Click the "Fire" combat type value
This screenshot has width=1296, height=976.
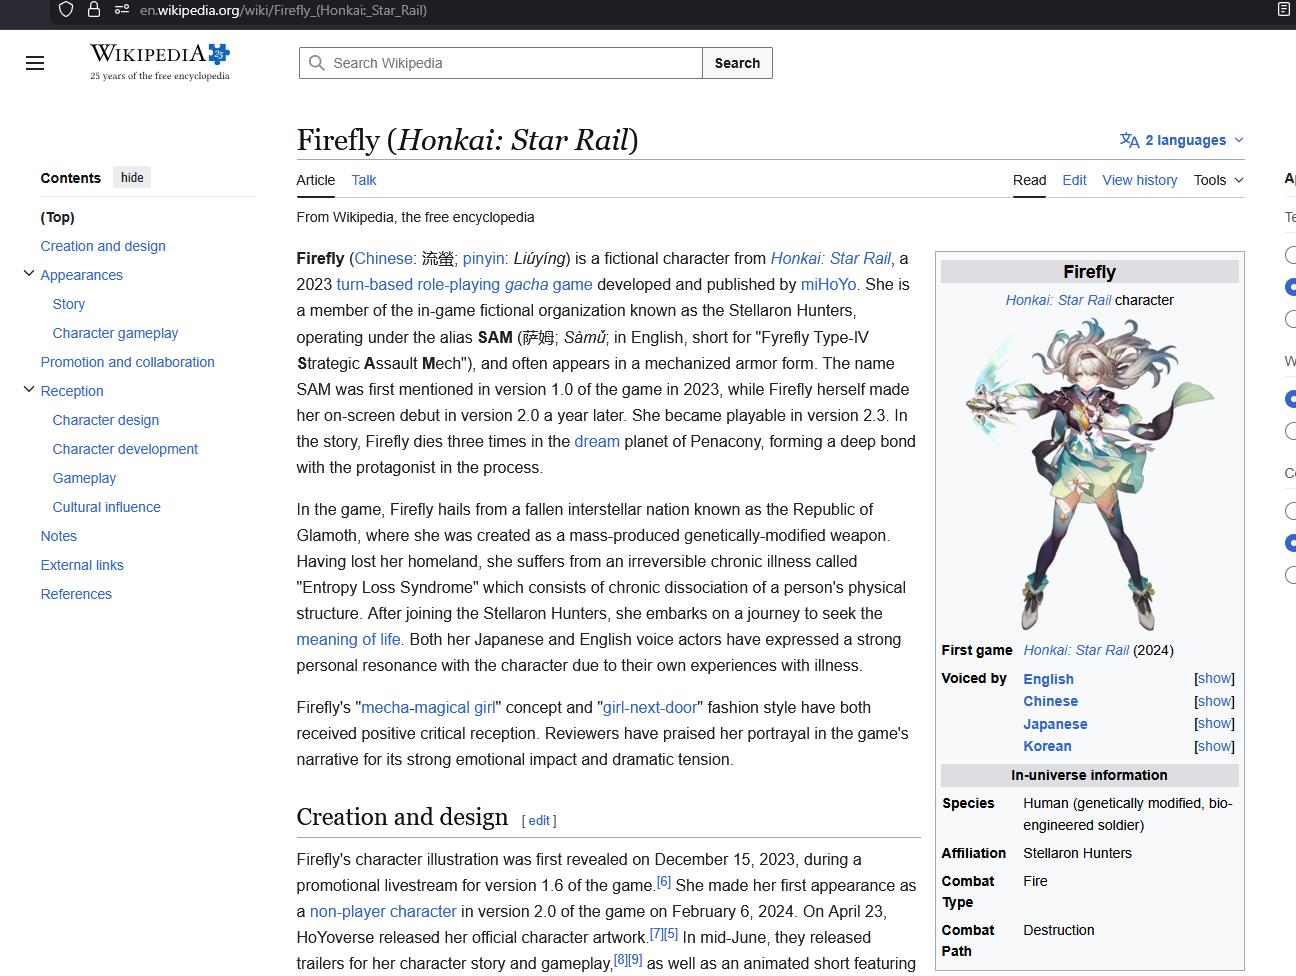1036,881
